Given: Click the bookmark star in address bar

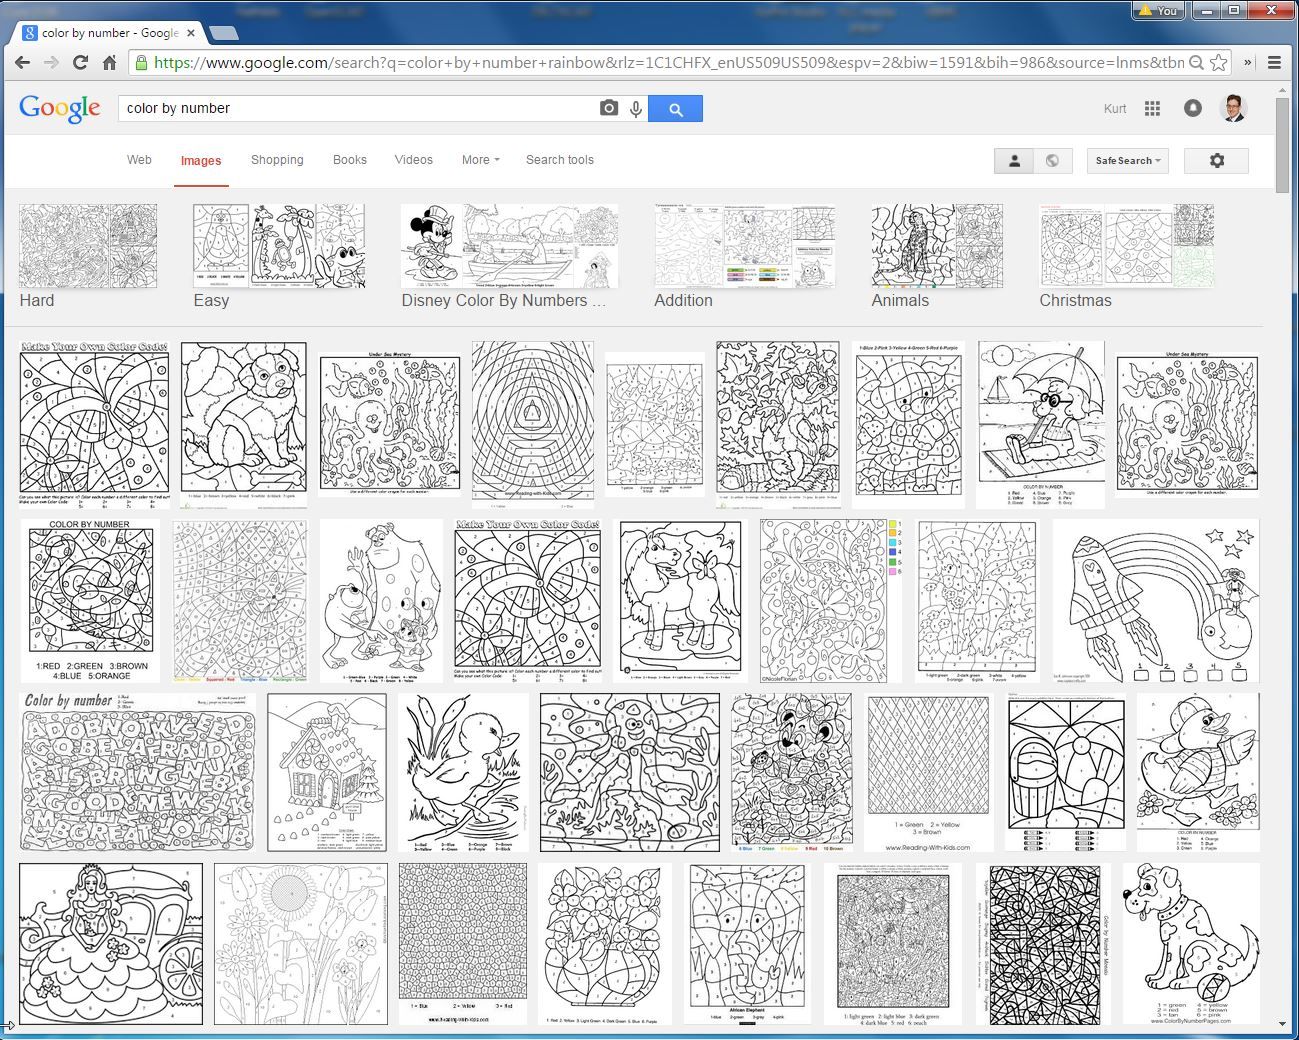Looking at the screenshot, I should (x=1218, y=62).
